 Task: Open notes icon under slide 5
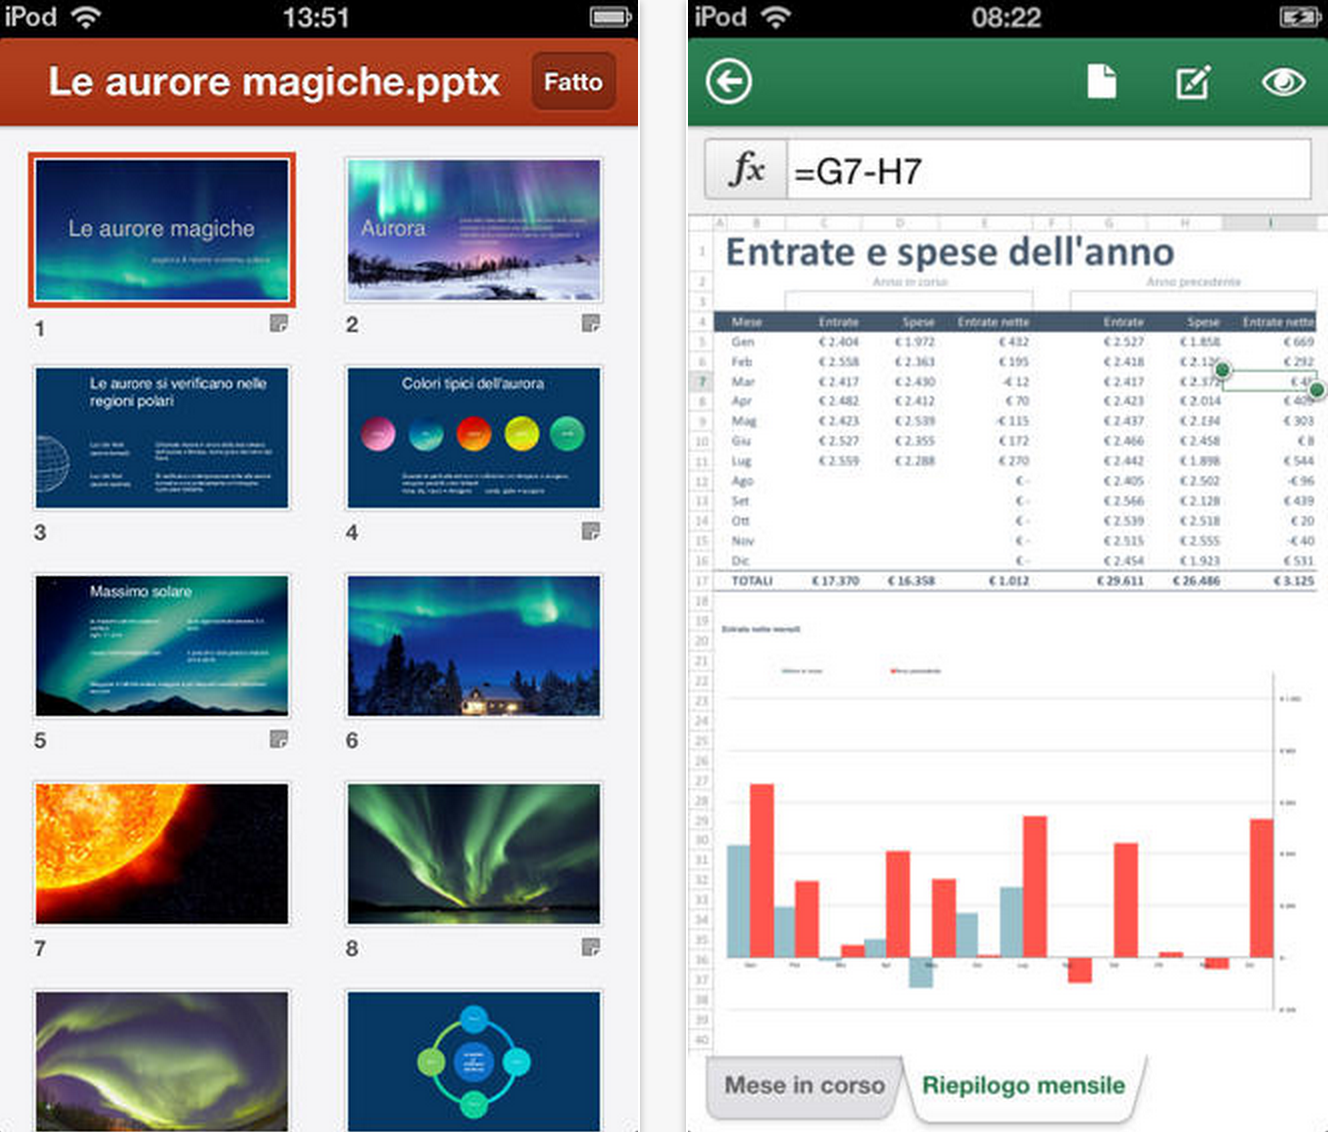279,738
